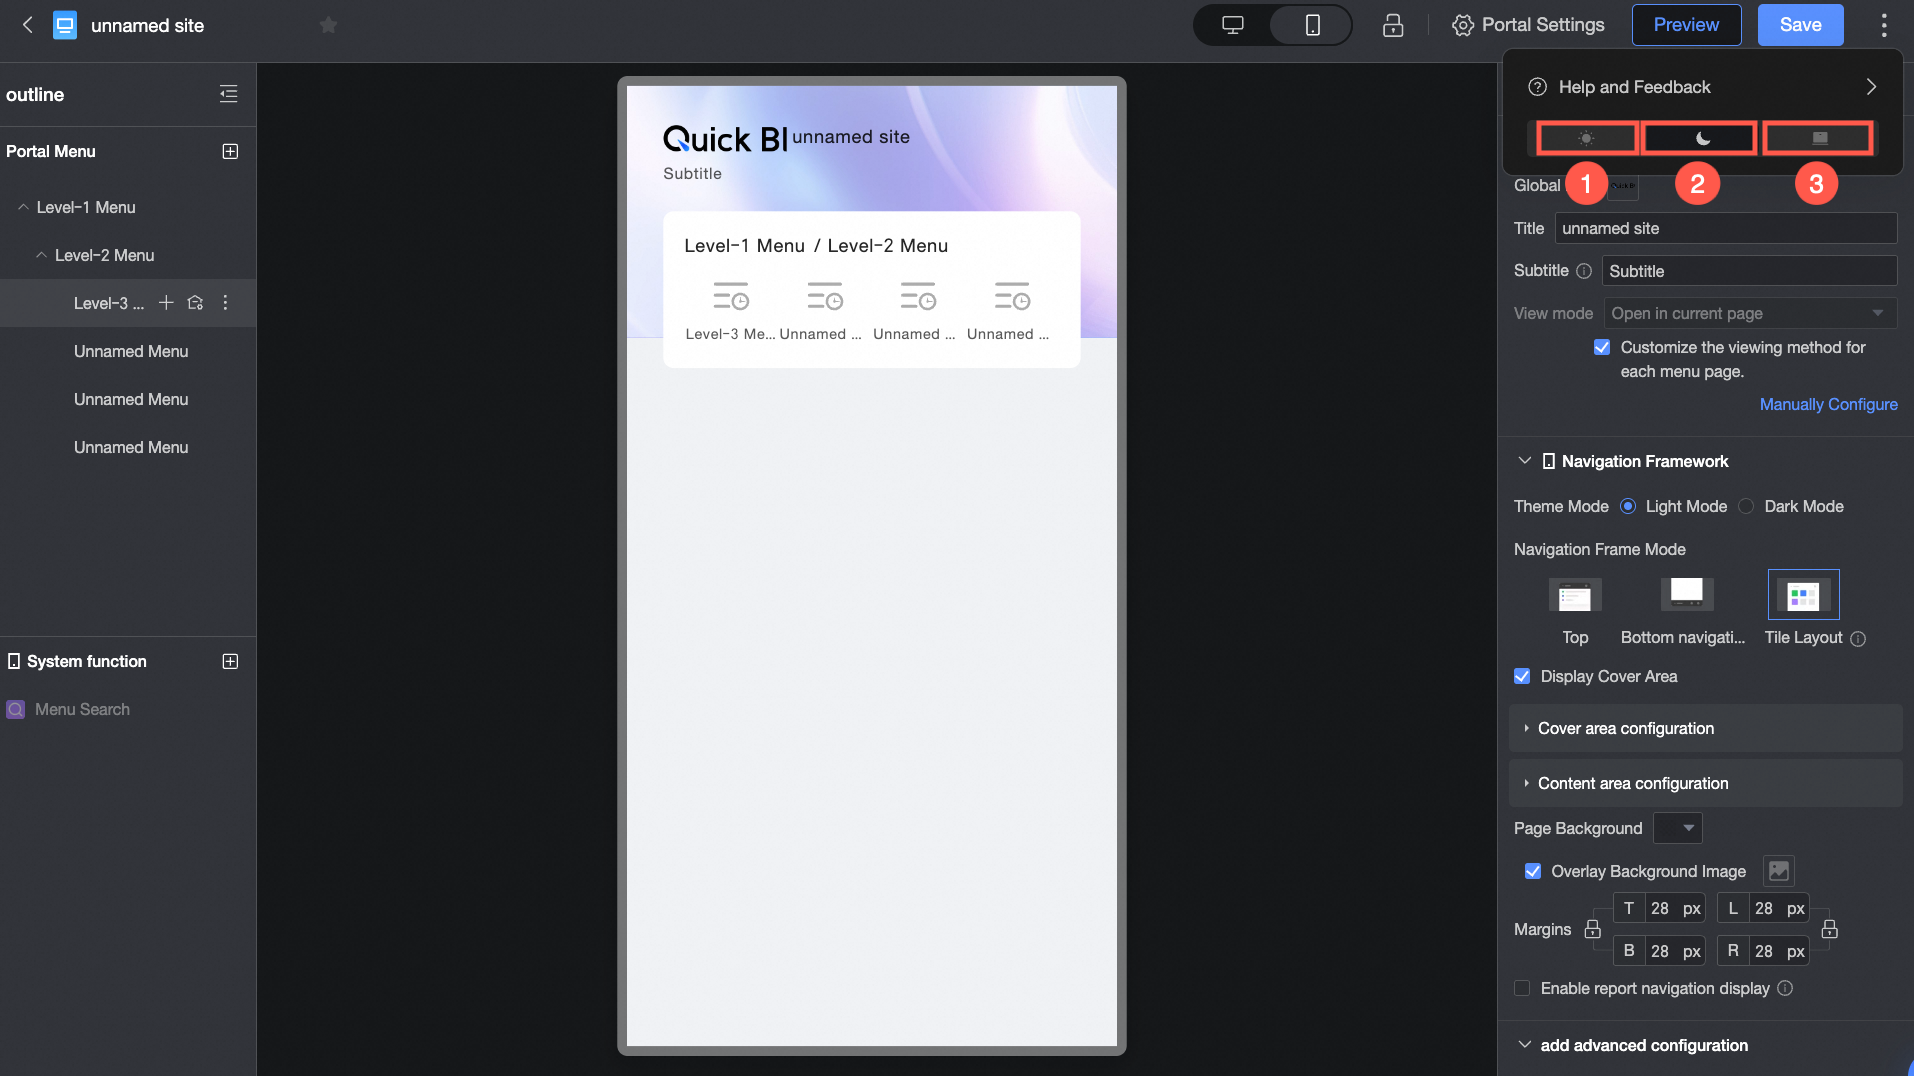Choose the Bottom navigation frame mode
The height and width of the screenshot is (1076, 1914).
coord(1687,595)
